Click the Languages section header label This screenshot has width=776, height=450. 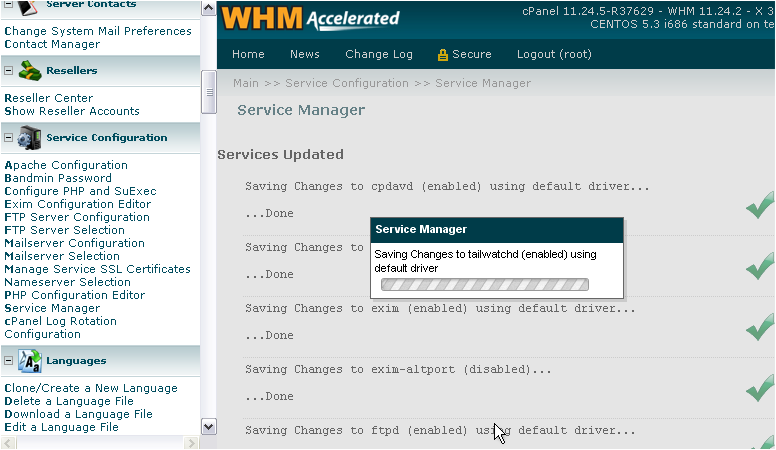click(x=76, y=360)
